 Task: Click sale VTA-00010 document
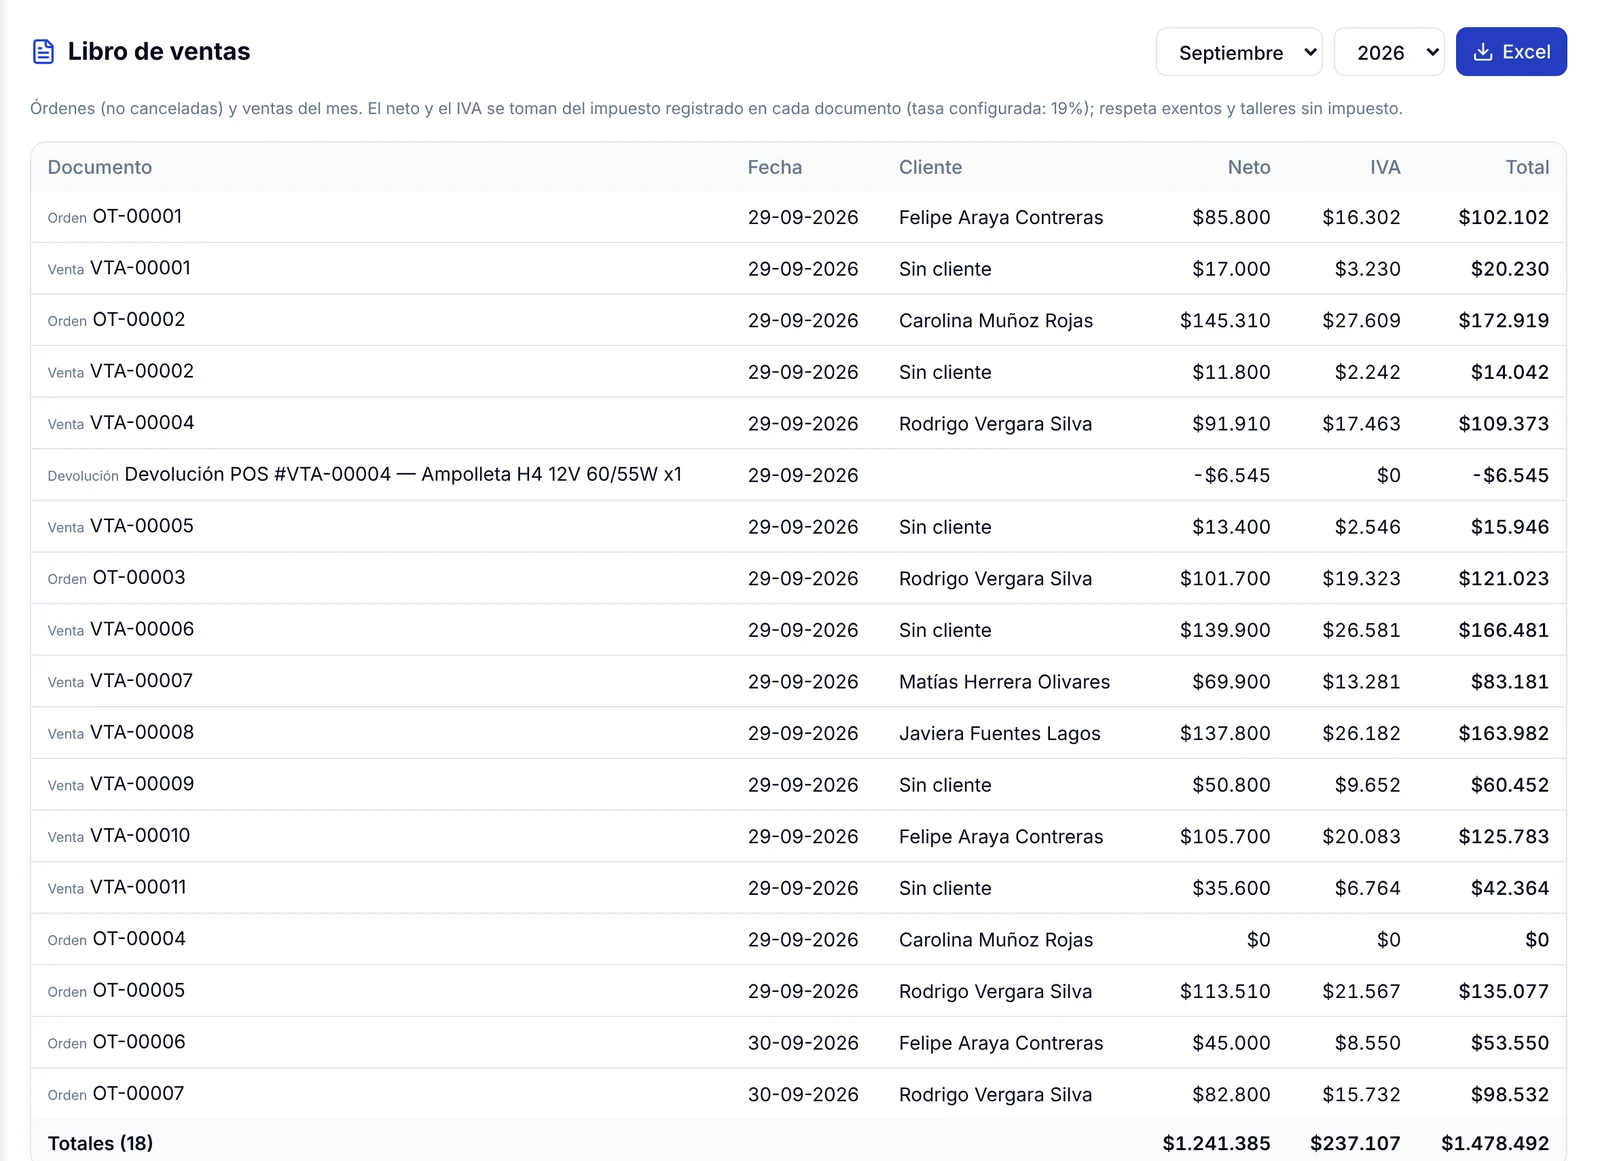(140, 836)
